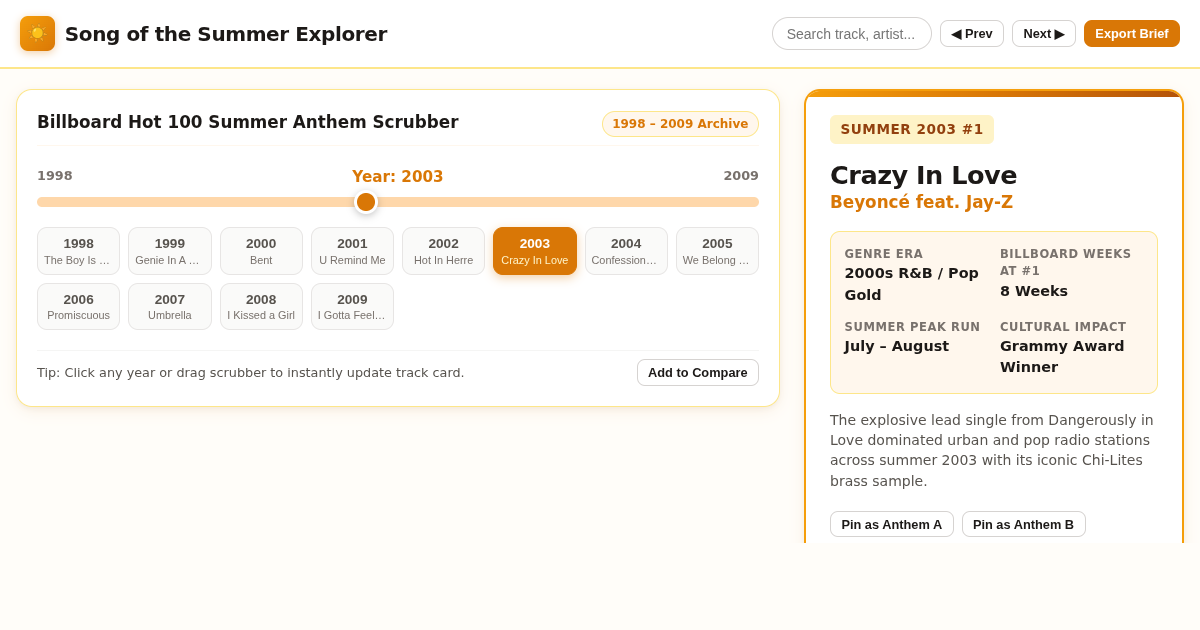The width and height of the screenshot is (1200, 630).
Task: Click the 1998 – 2009 Archive badge
Action: tap(680, 124)
